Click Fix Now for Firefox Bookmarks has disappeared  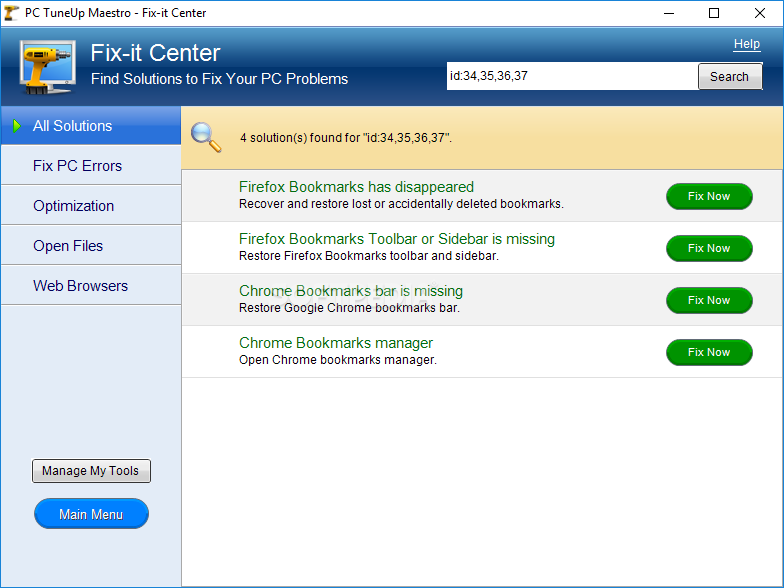pos(709,196)
